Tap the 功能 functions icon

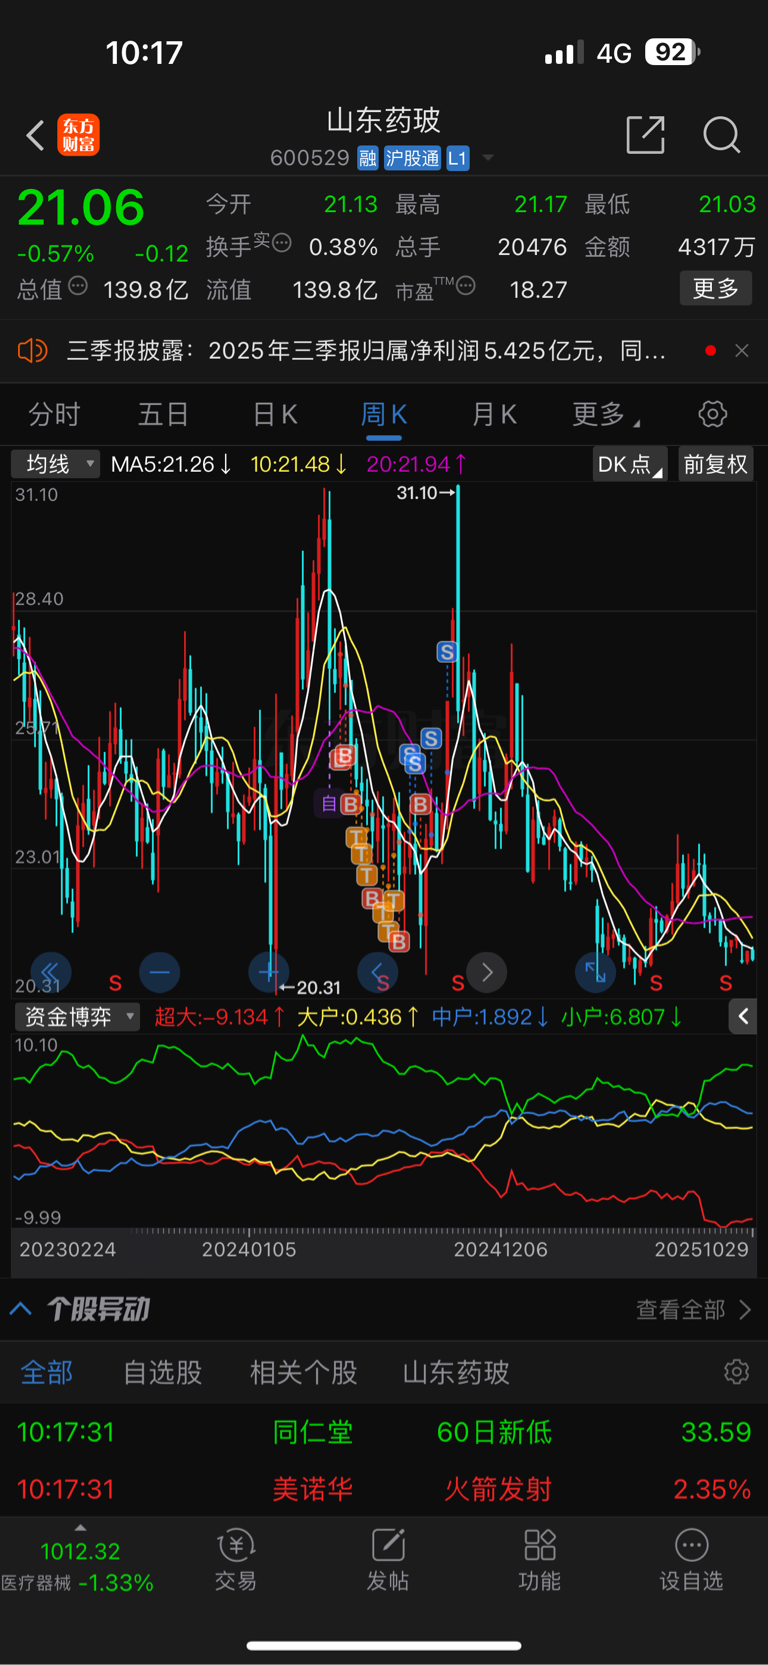pyautogui.click(x=540, y=1560)
